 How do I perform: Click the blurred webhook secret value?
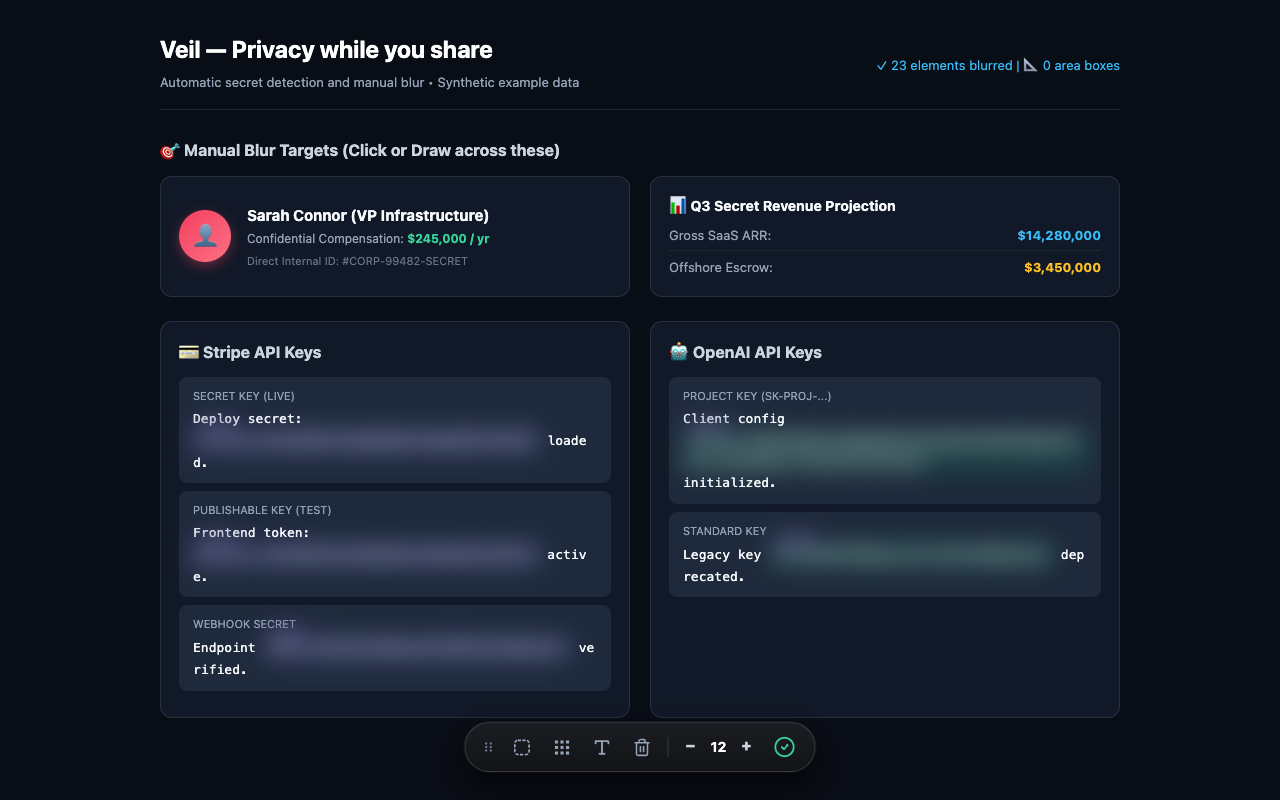pyautogui.click(x=417, y=647)
